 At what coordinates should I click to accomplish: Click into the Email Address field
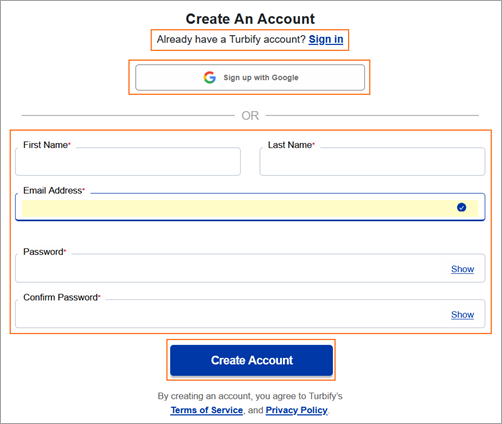click(250, 207)
